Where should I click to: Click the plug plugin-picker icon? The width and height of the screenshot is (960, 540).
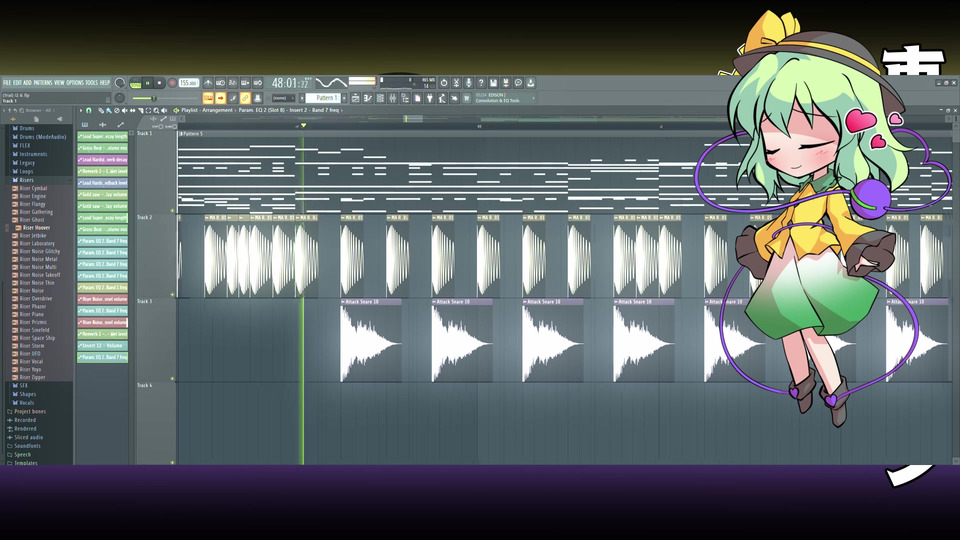point(430,98)
